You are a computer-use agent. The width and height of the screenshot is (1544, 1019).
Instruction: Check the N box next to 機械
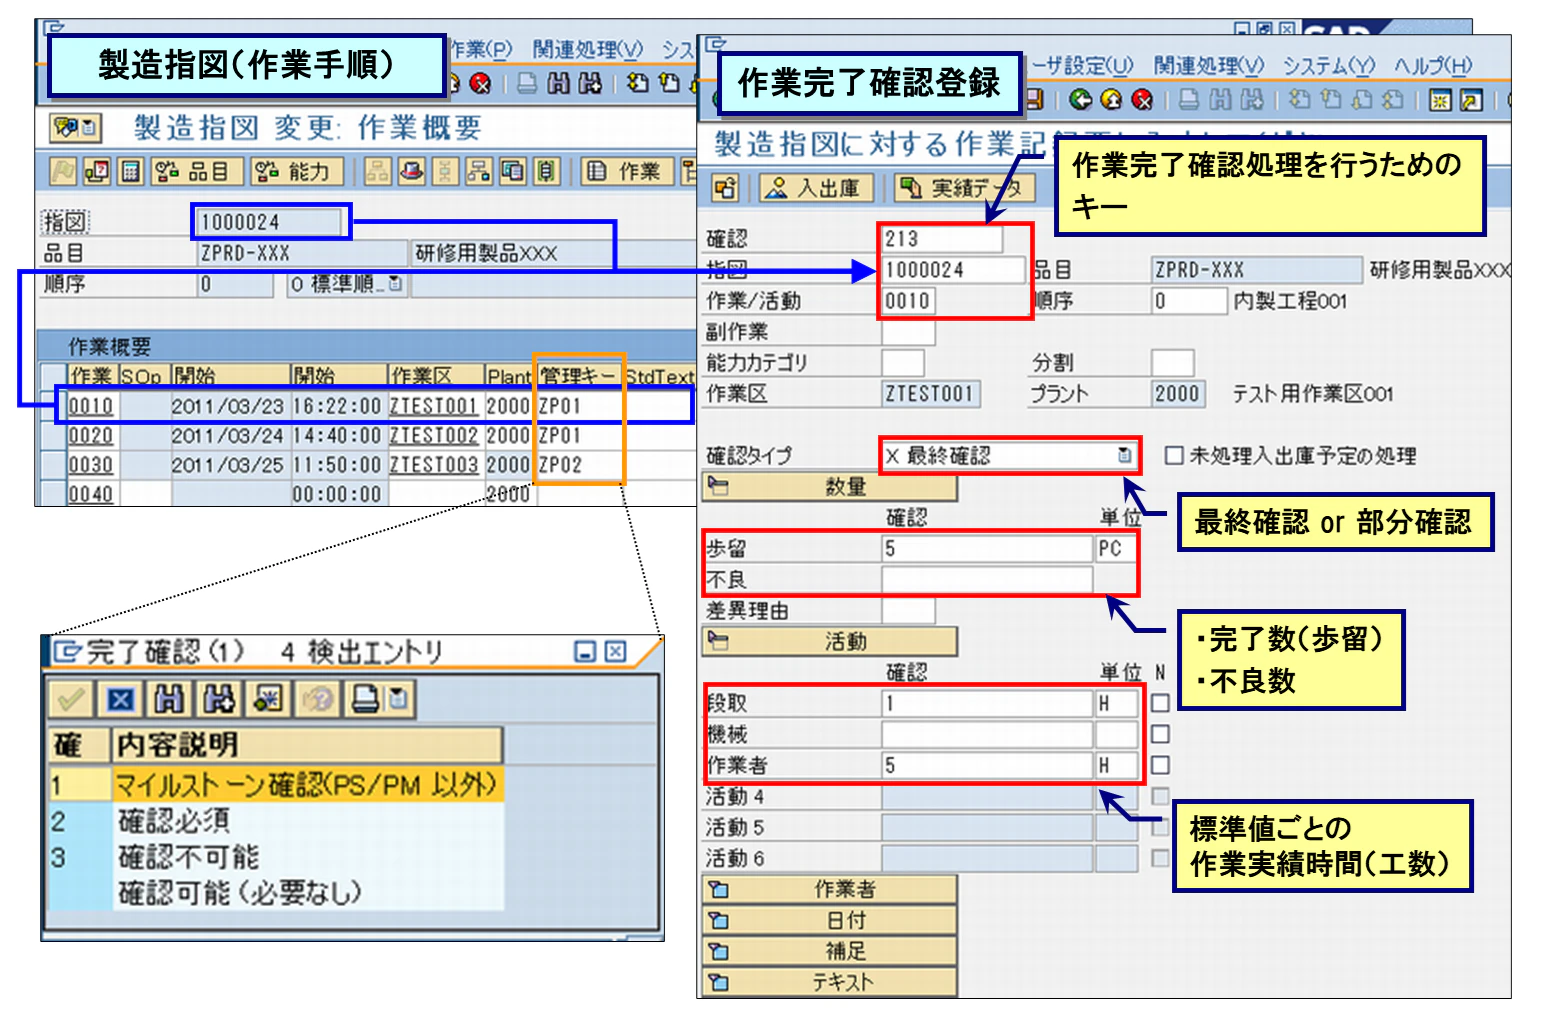(1159, 734)
